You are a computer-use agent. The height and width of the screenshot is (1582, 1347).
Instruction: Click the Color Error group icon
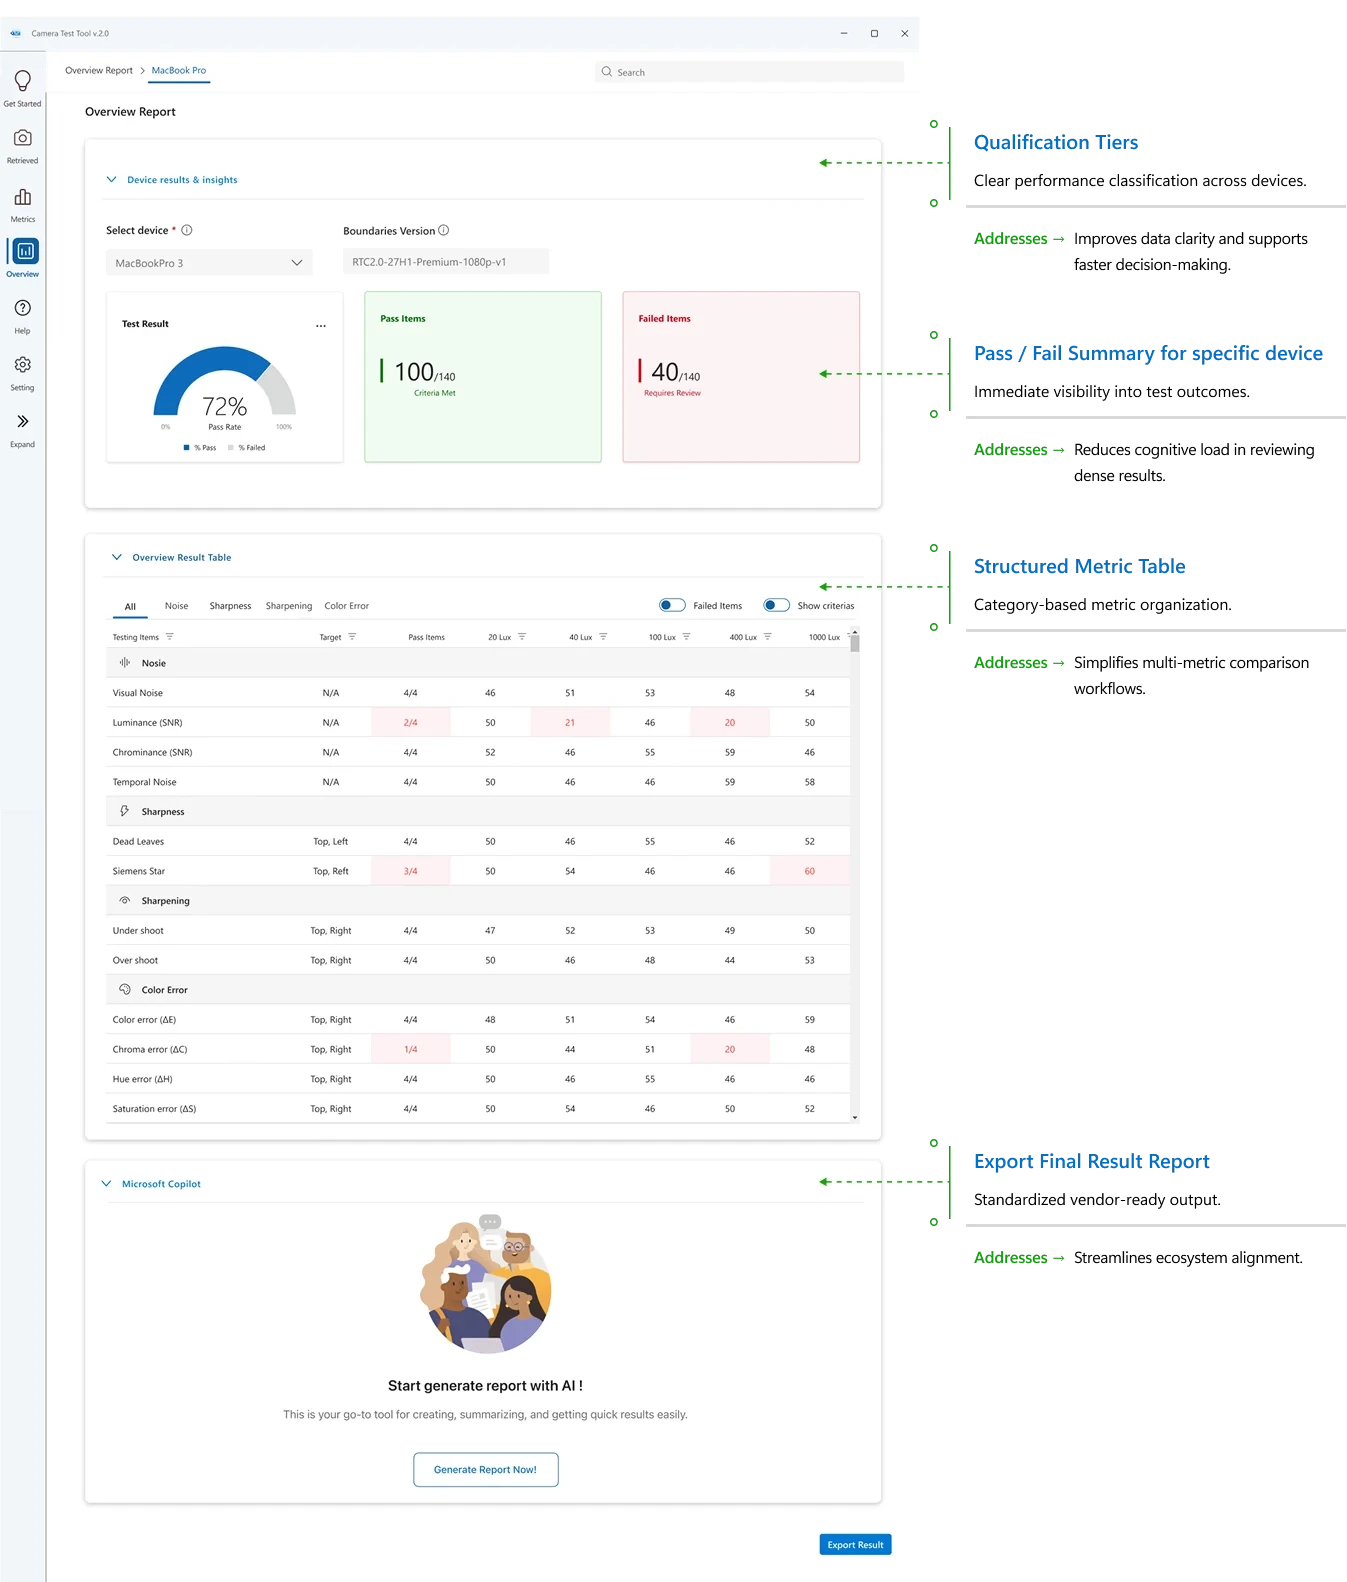point(125,990)
